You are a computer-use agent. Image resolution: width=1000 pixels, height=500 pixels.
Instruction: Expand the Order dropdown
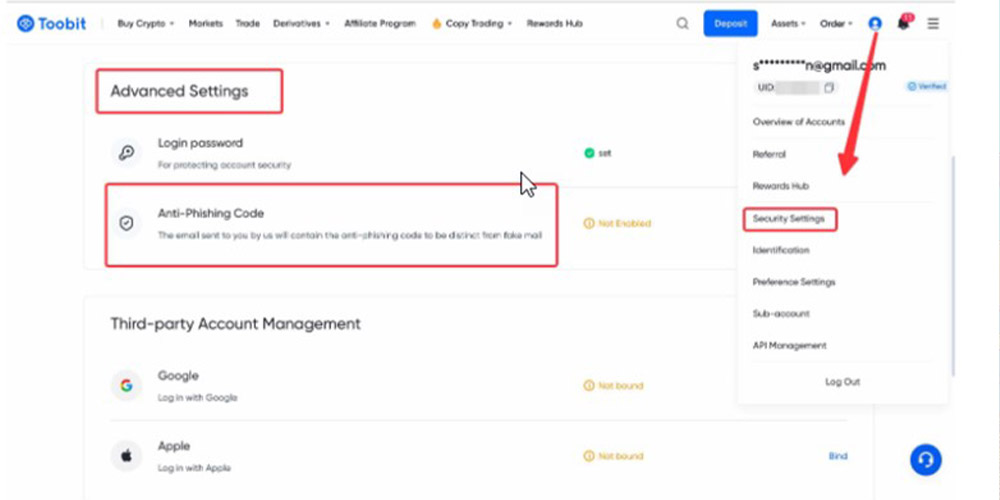[x=836, y=24]
